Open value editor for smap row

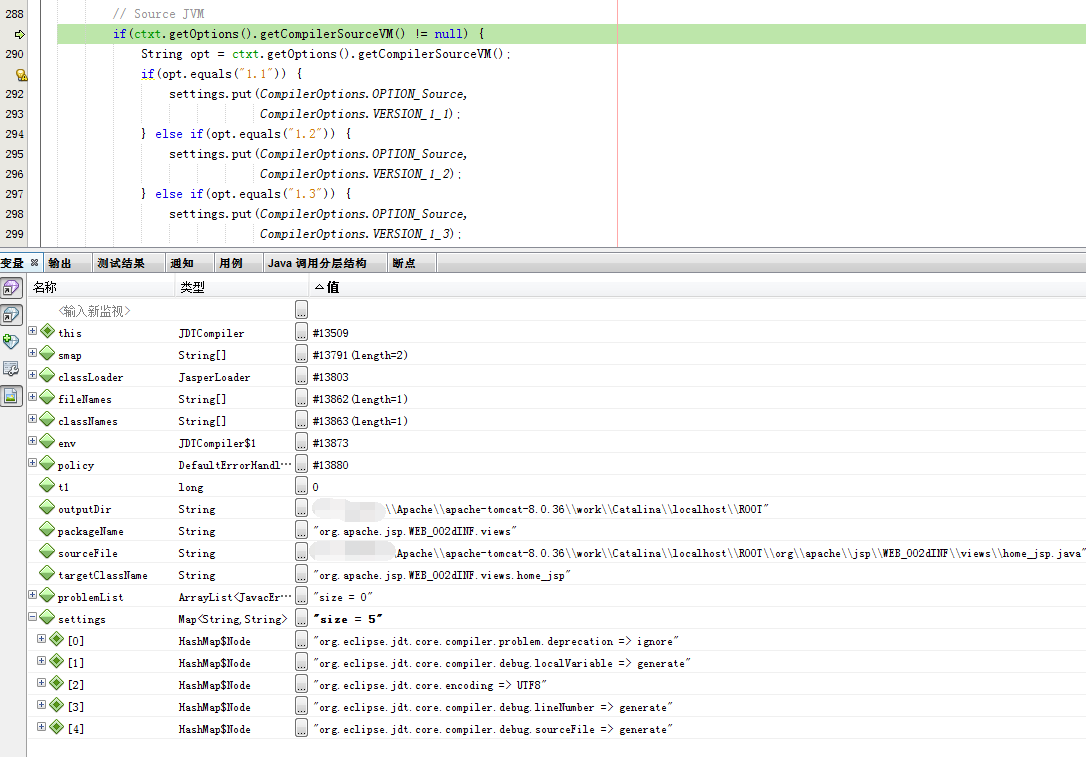pyautogui.click(x=301, y=355)
